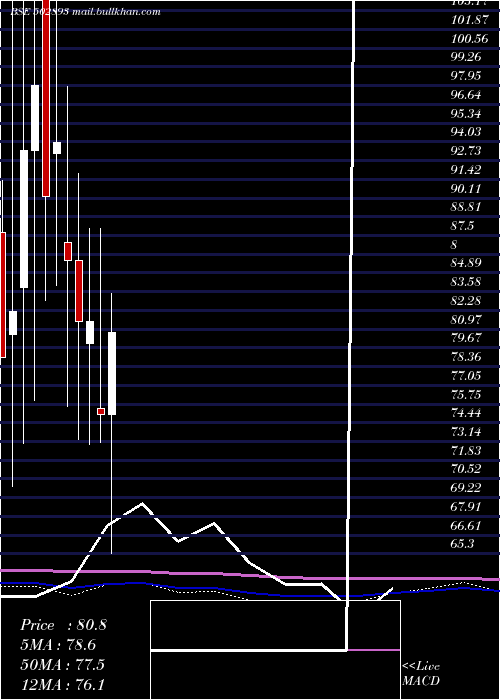Click the 73.14 price axis label

[467, 432]
